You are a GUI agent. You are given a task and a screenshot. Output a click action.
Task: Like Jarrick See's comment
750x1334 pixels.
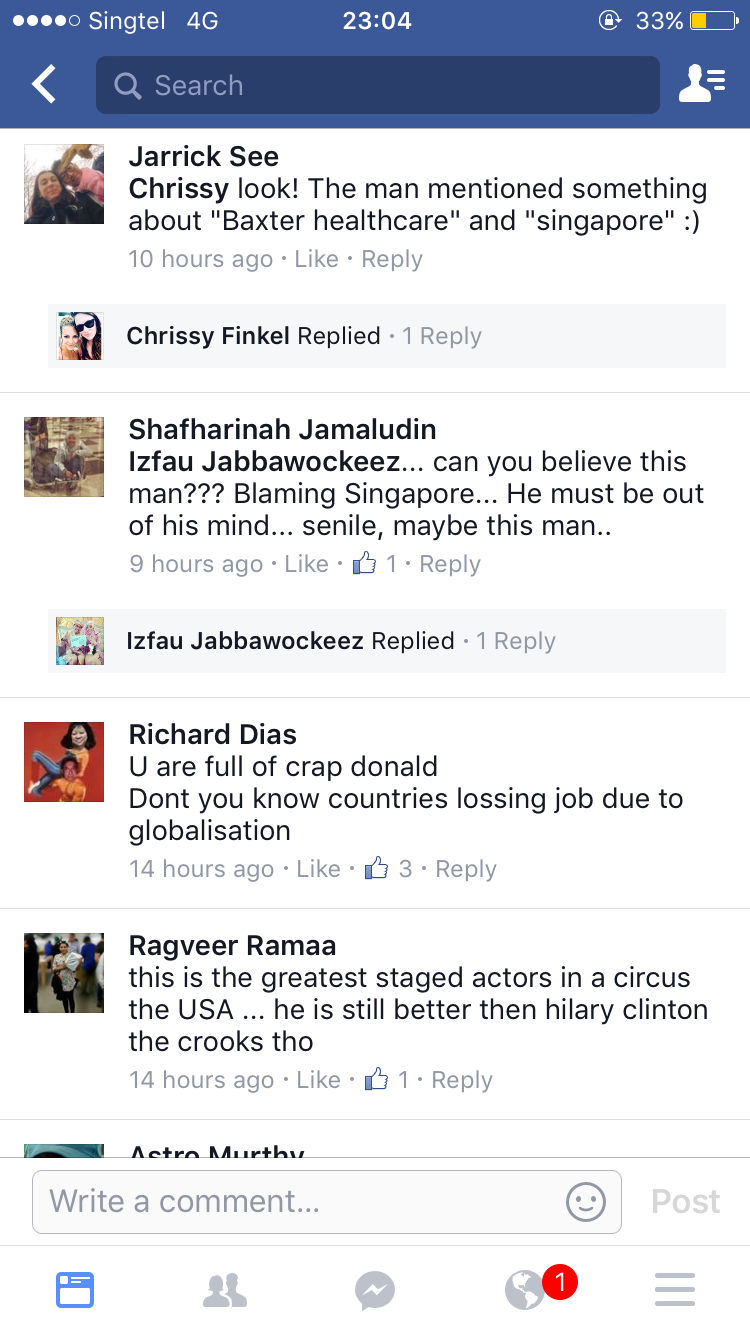[317, 259]
